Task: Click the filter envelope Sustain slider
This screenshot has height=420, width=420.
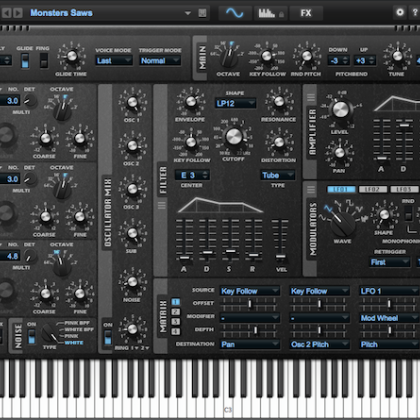Action: click(230, 251)
